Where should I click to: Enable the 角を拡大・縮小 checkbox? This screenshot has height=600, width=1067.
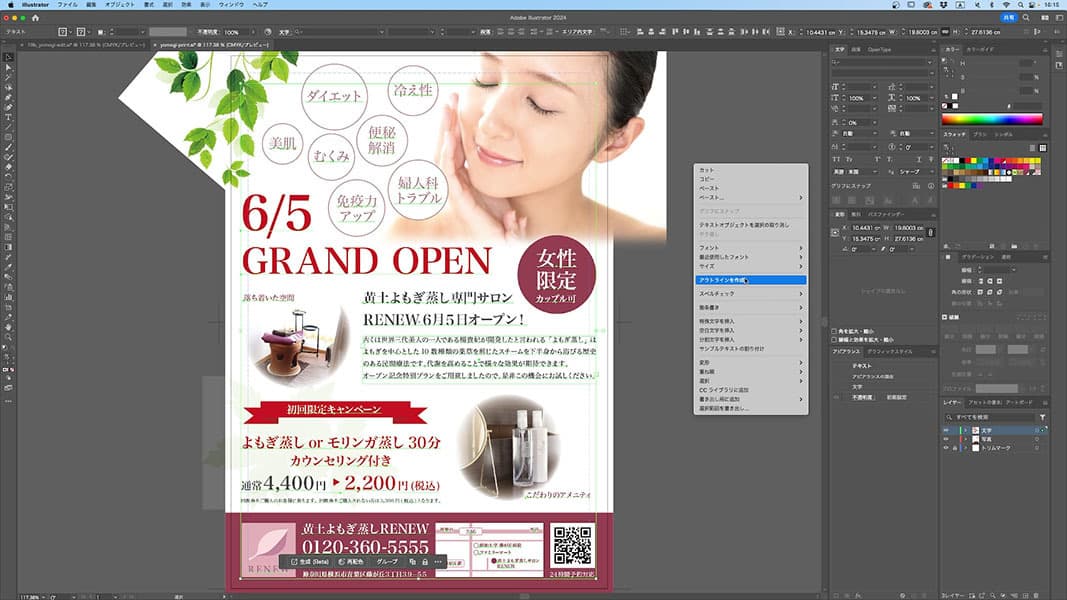click(x=835, y=331)
